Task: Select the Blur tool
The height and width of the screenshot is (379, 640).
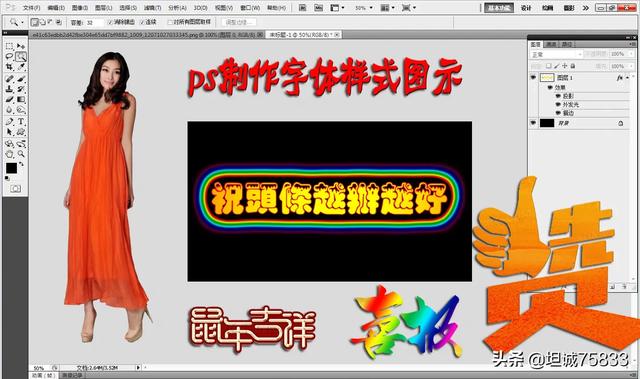Action: (x=9, y=110)
